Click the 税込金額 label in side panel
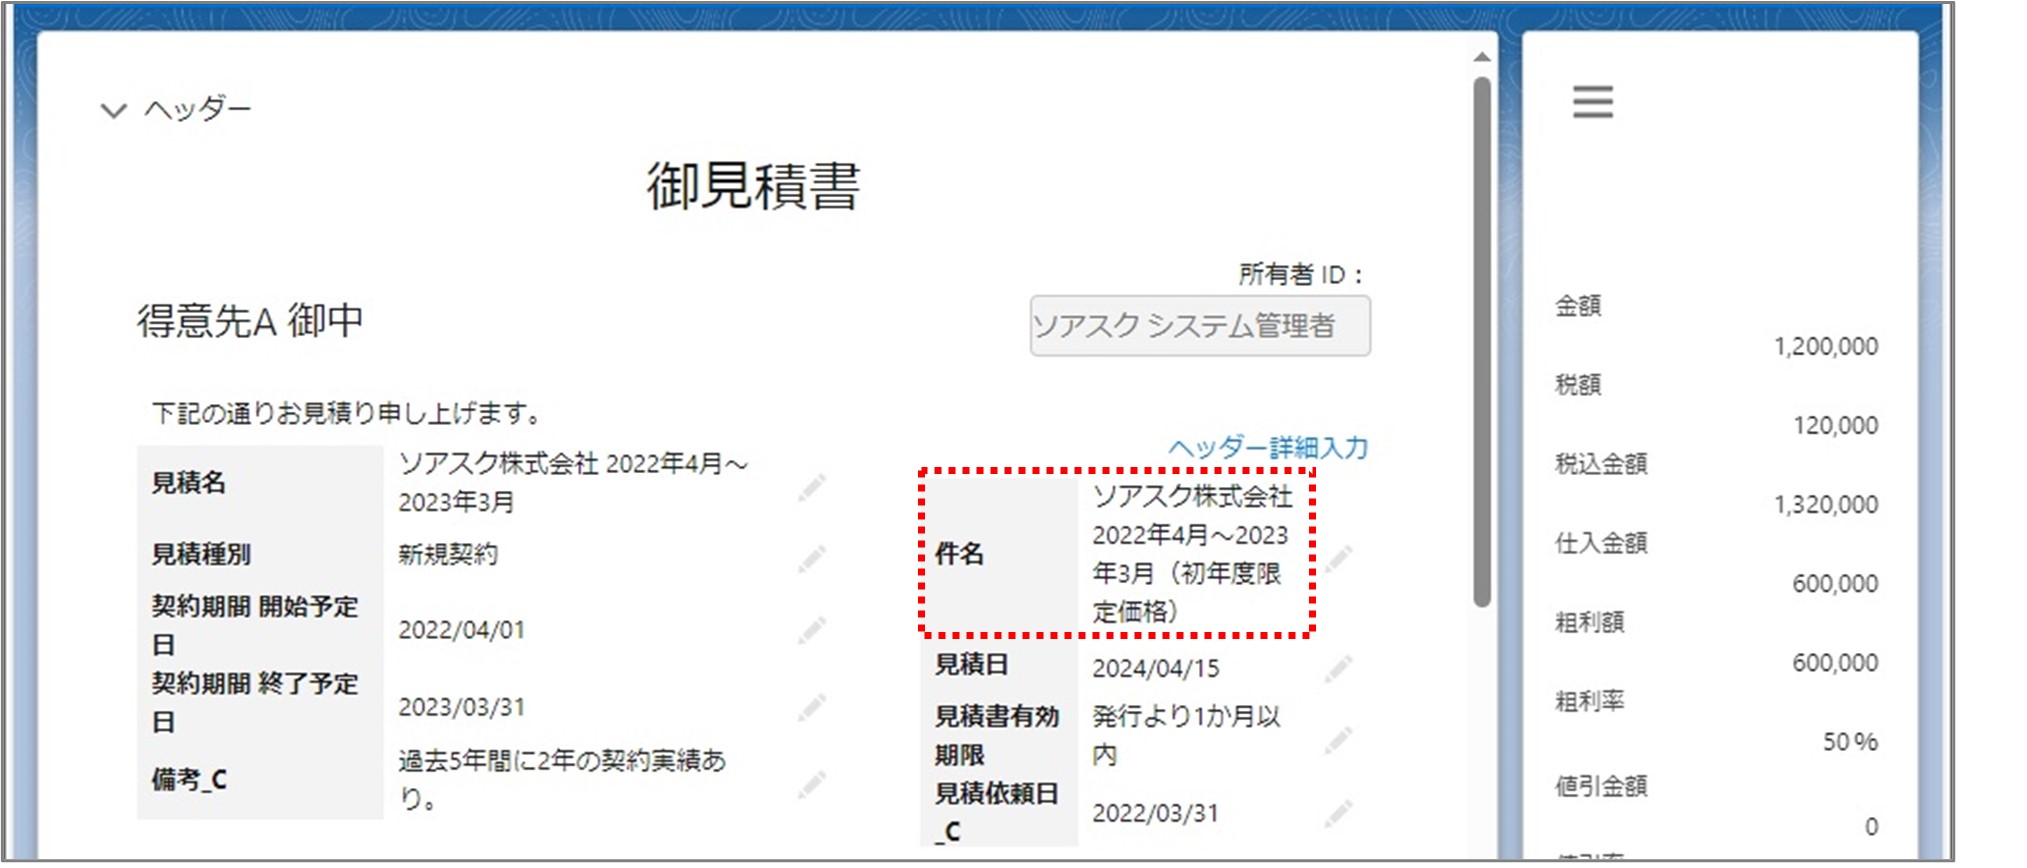Screen dimensions: 2027x868 point(1600,464)
